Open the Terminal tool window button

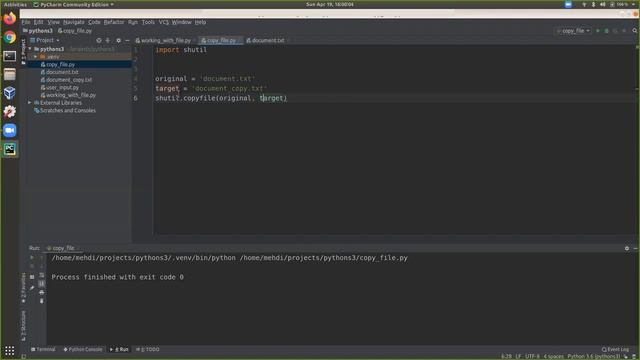(x=43, y=349)
